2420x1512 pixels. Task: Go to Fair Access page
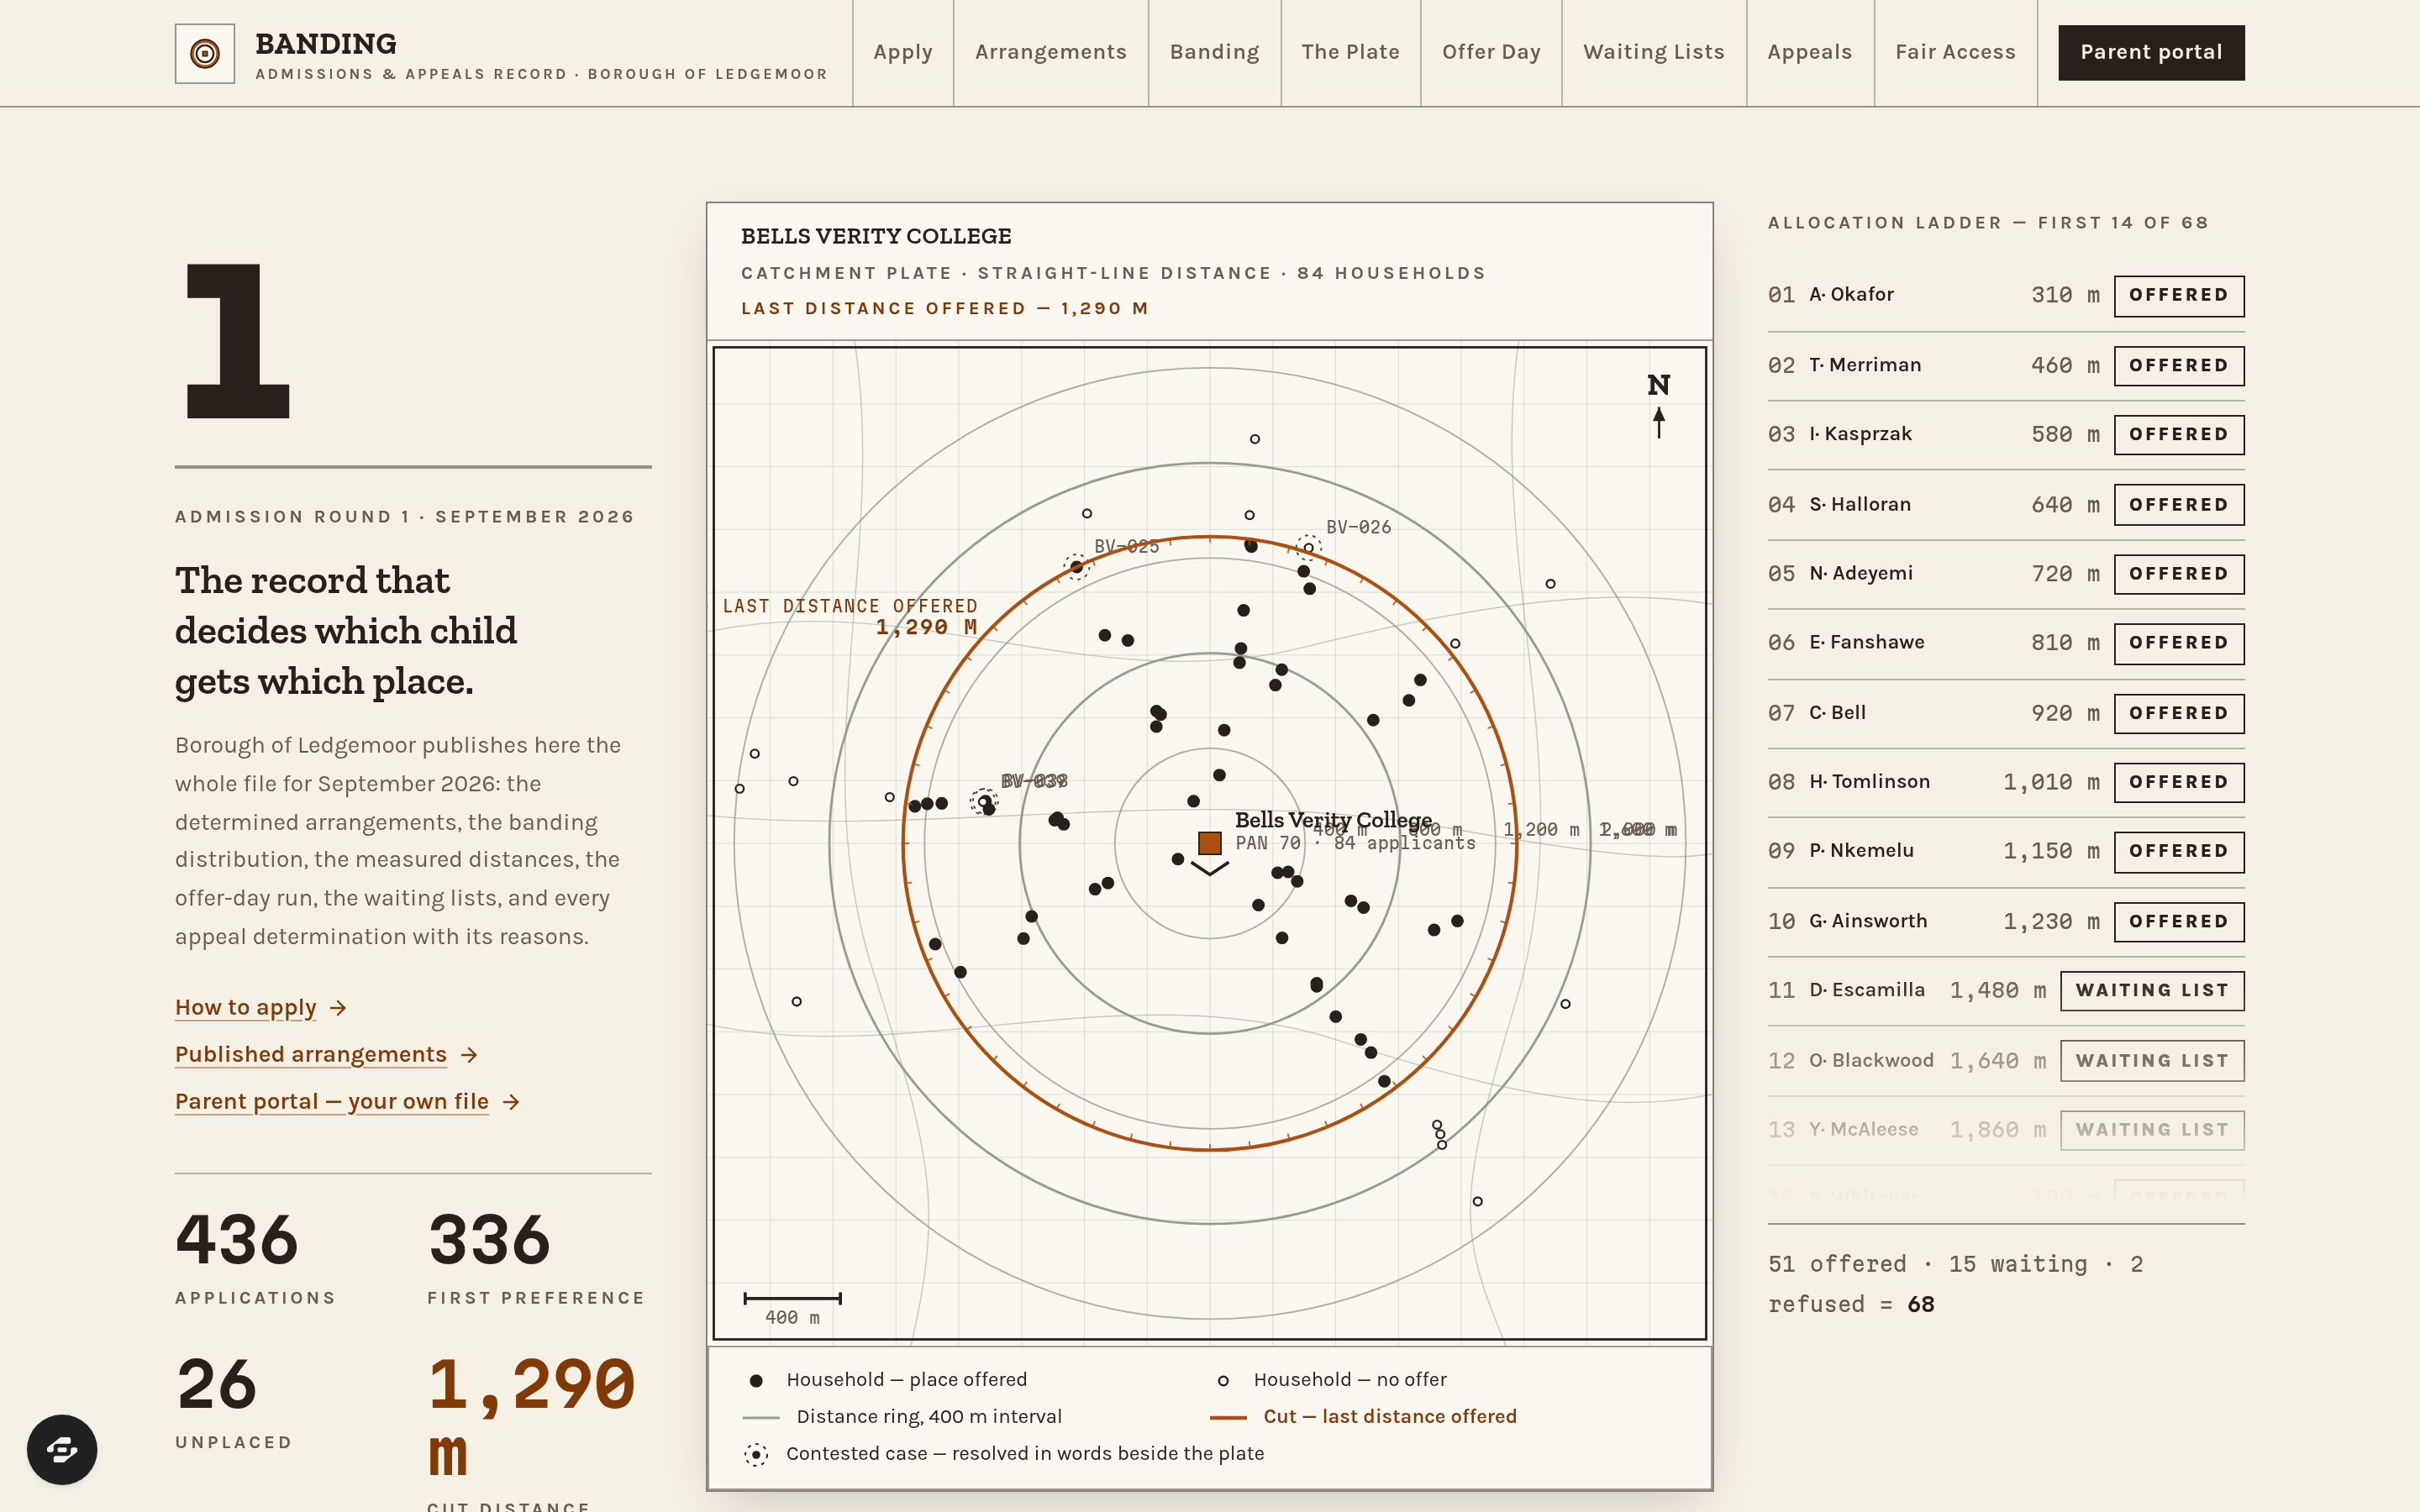[1956, 52]
